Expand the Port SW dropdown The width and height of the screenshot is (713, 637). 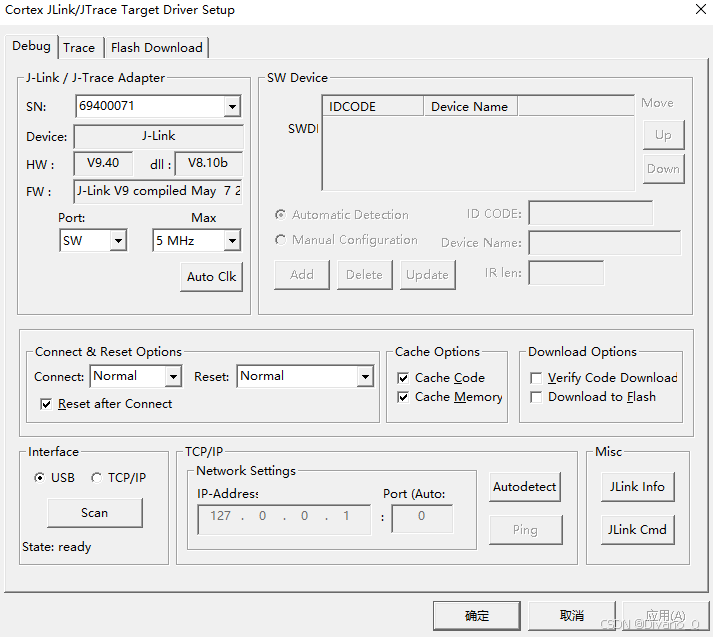118,241
